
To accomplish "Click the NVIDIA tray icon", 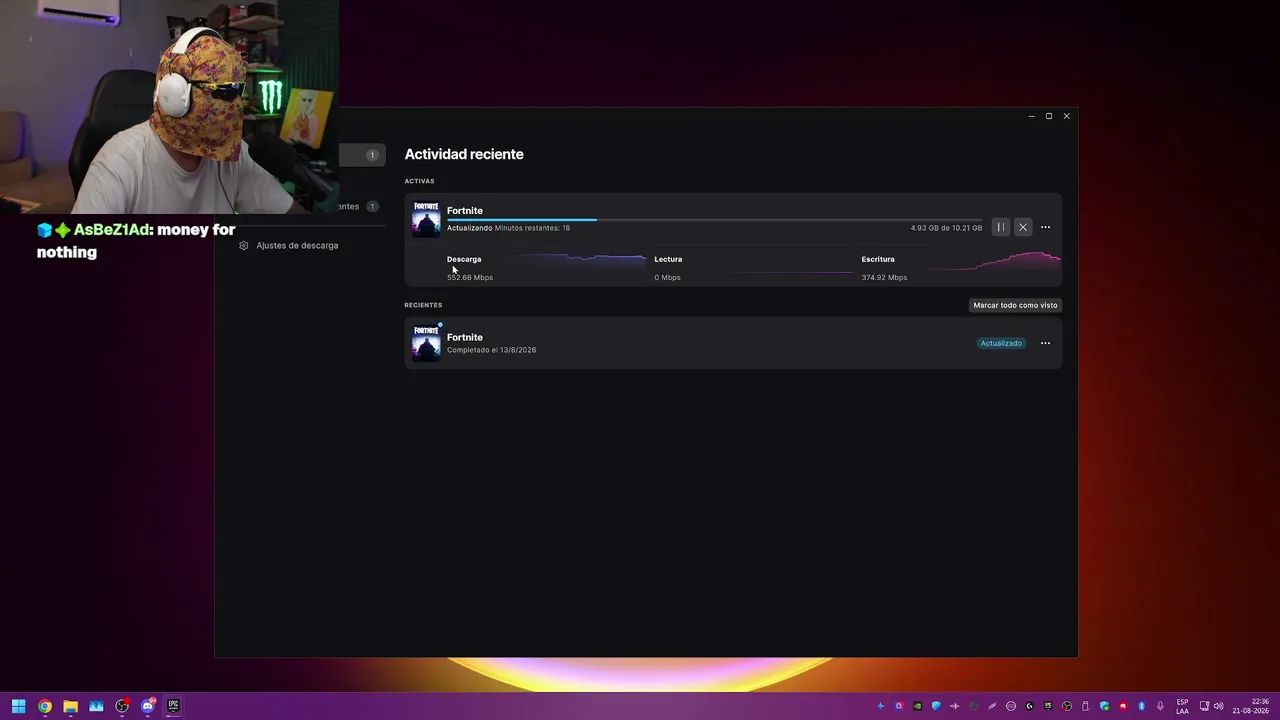I will (x=917, y=706).
